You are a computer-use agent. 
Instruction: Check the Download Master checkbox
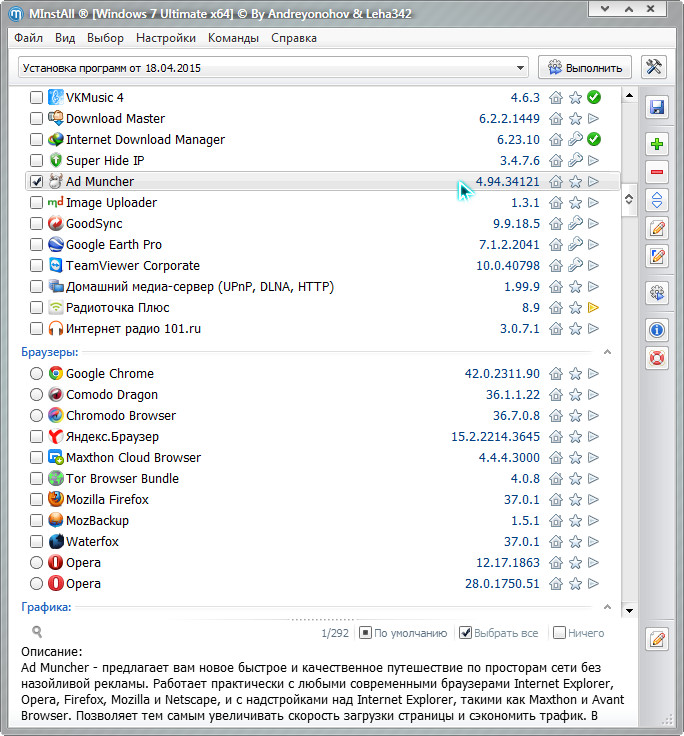37,118
